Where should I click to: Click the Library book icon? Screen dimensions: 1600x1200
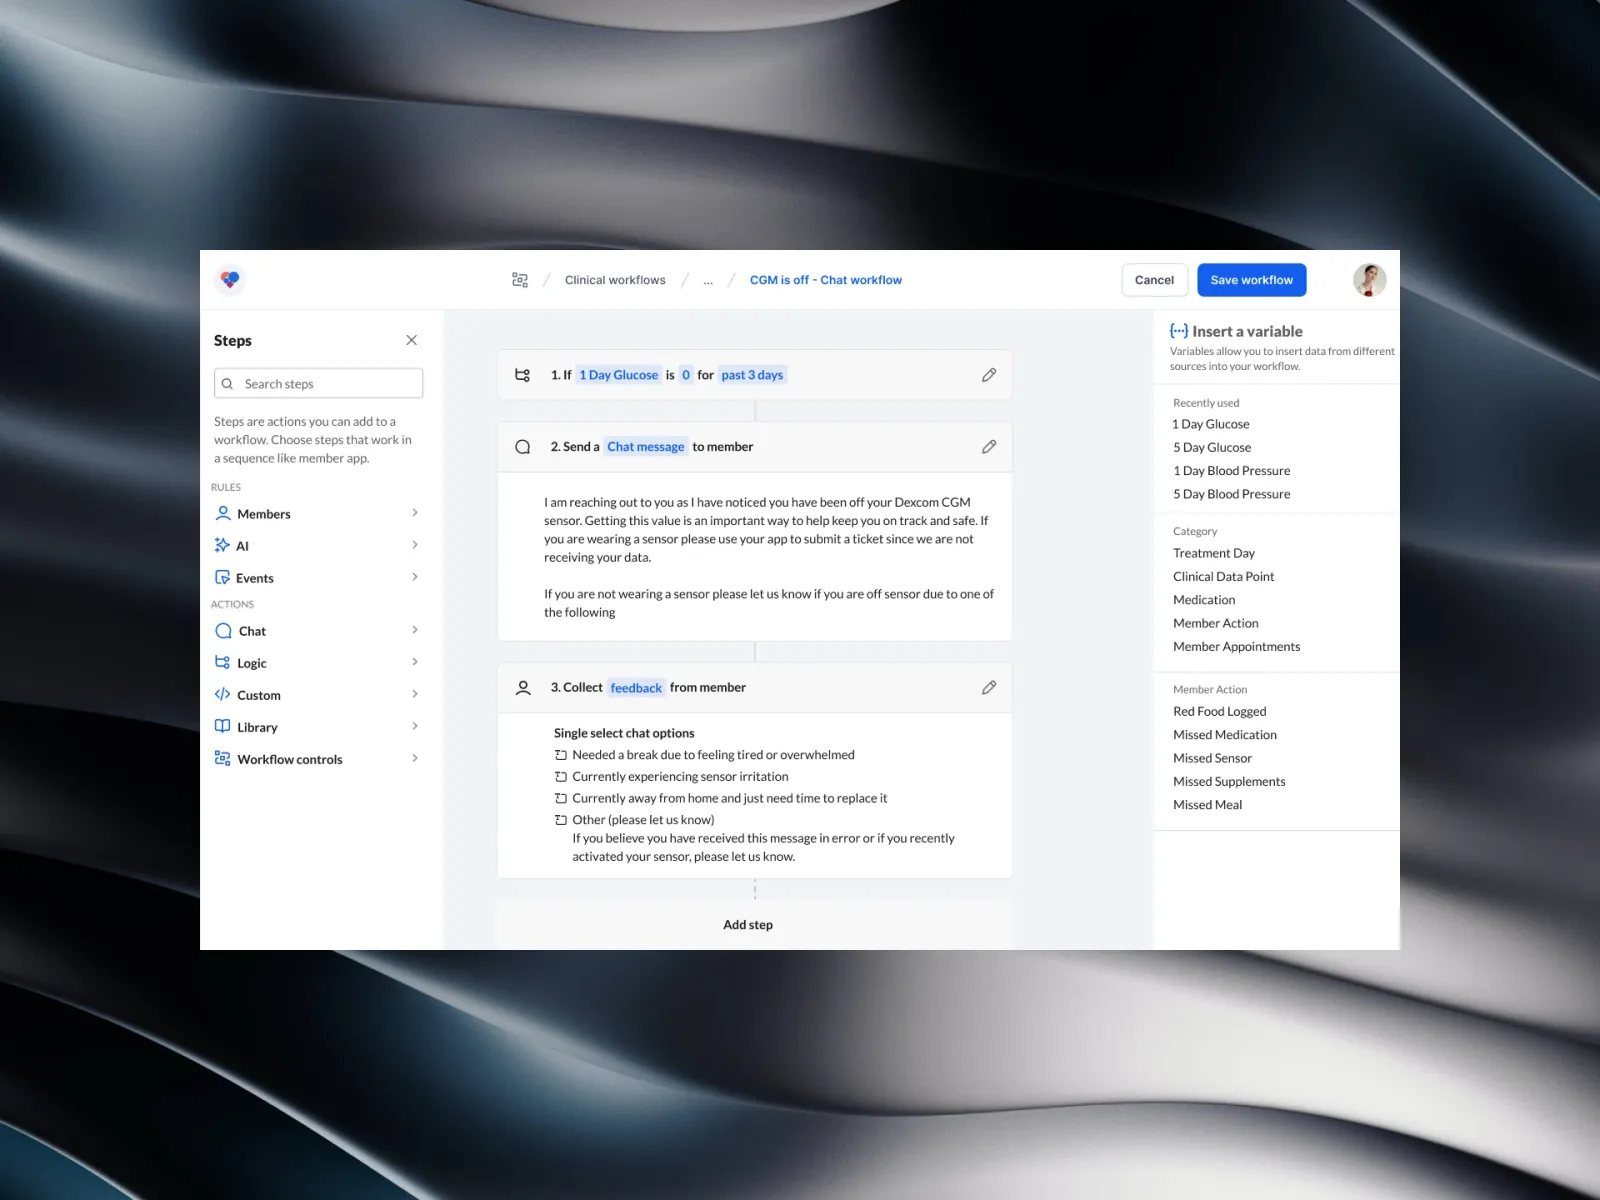pos(222,726)
